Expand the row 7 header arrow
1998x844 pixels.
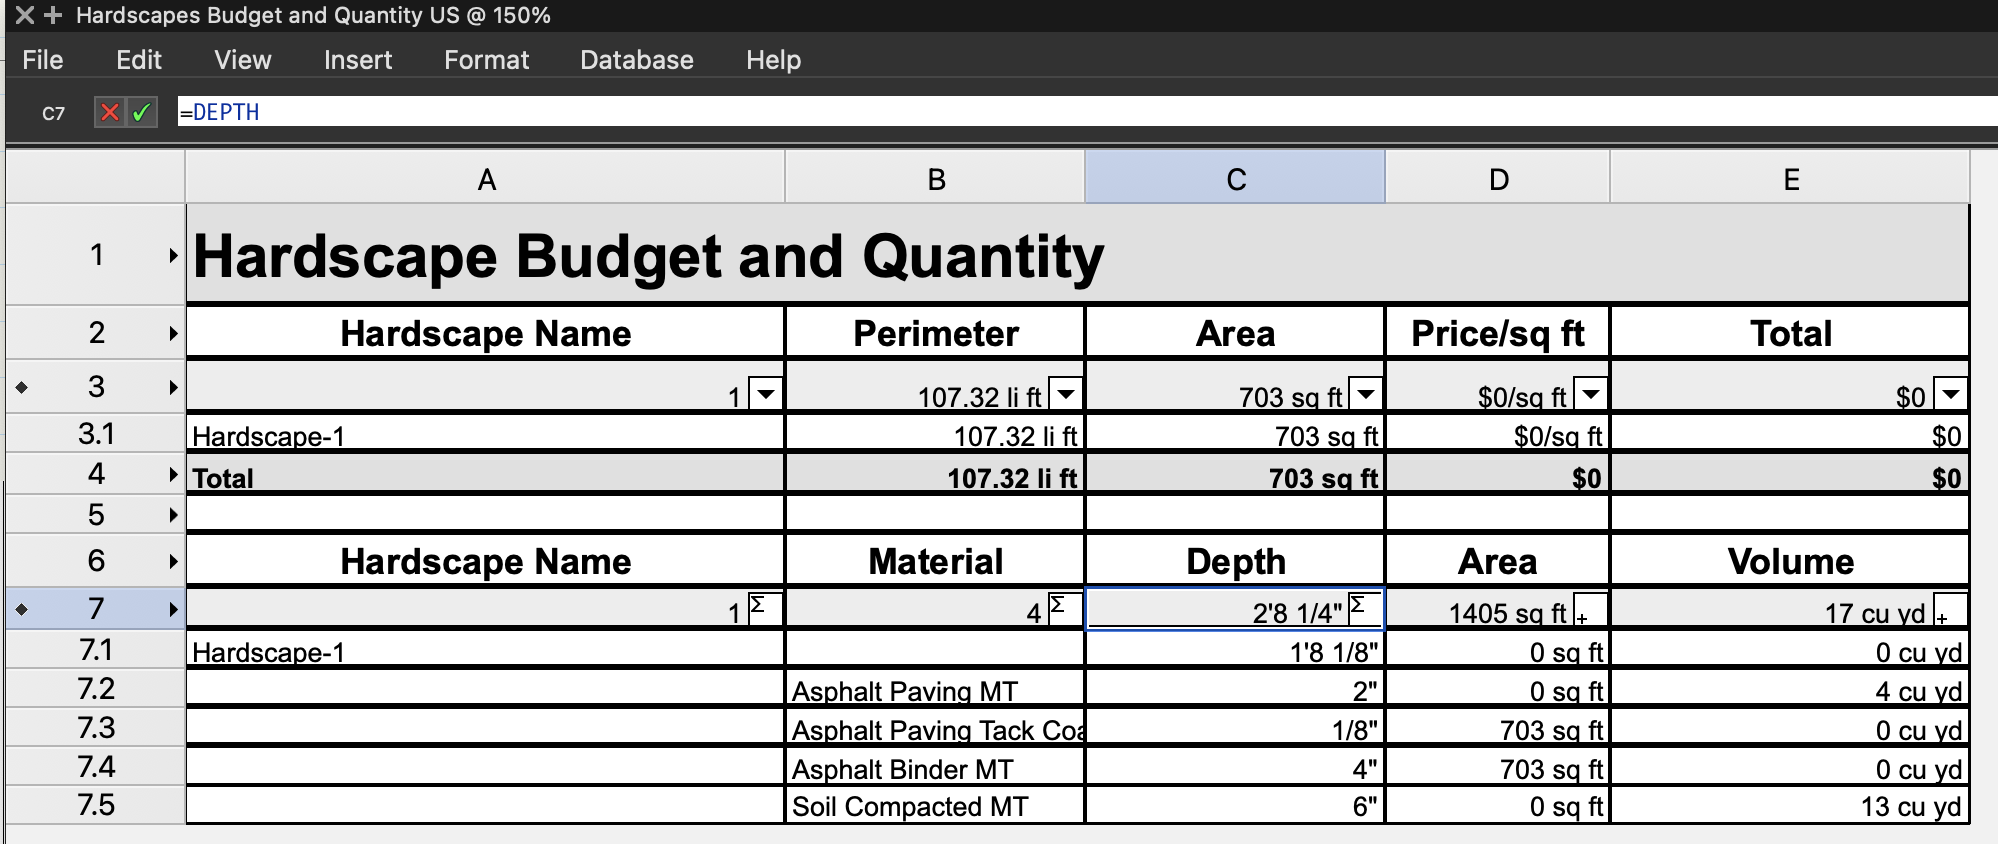173,609
